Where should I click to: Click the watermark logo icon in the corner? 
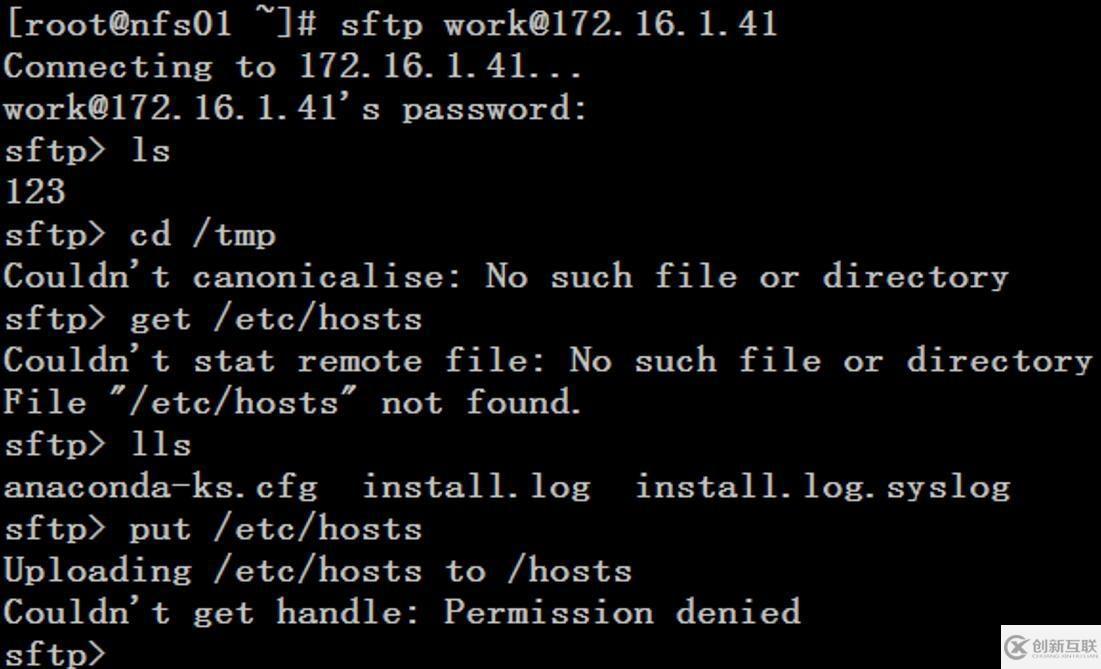click(1018, 647)
